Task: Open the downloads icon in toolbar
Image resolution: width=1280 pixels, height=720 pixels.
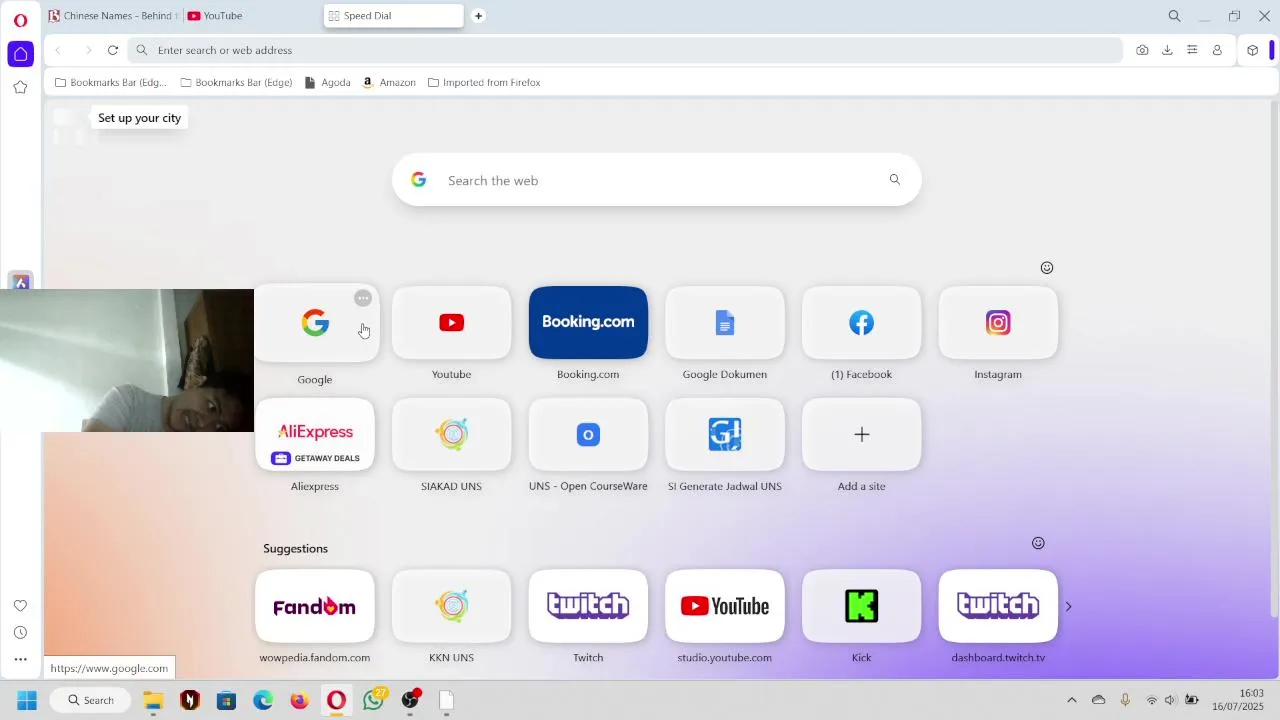Action: click(1167, 50)
